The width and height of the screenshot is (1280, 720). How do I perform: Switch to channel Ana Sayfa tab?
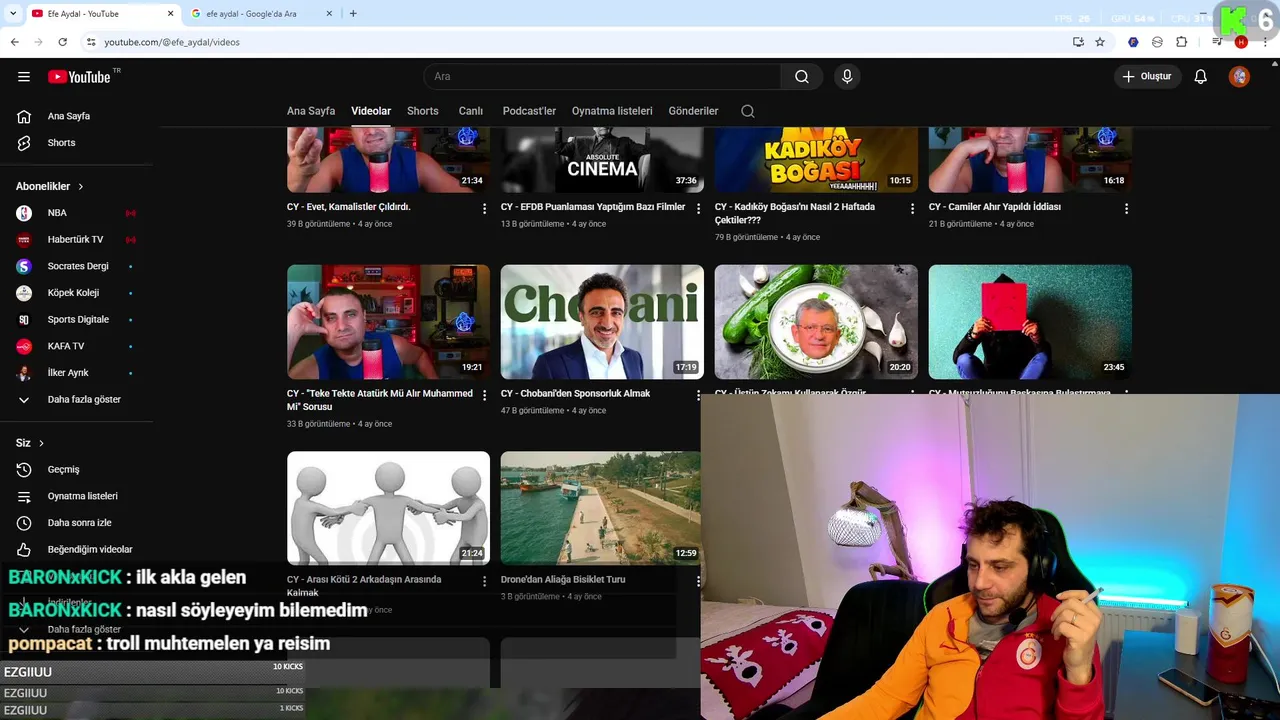click(311, 111)
